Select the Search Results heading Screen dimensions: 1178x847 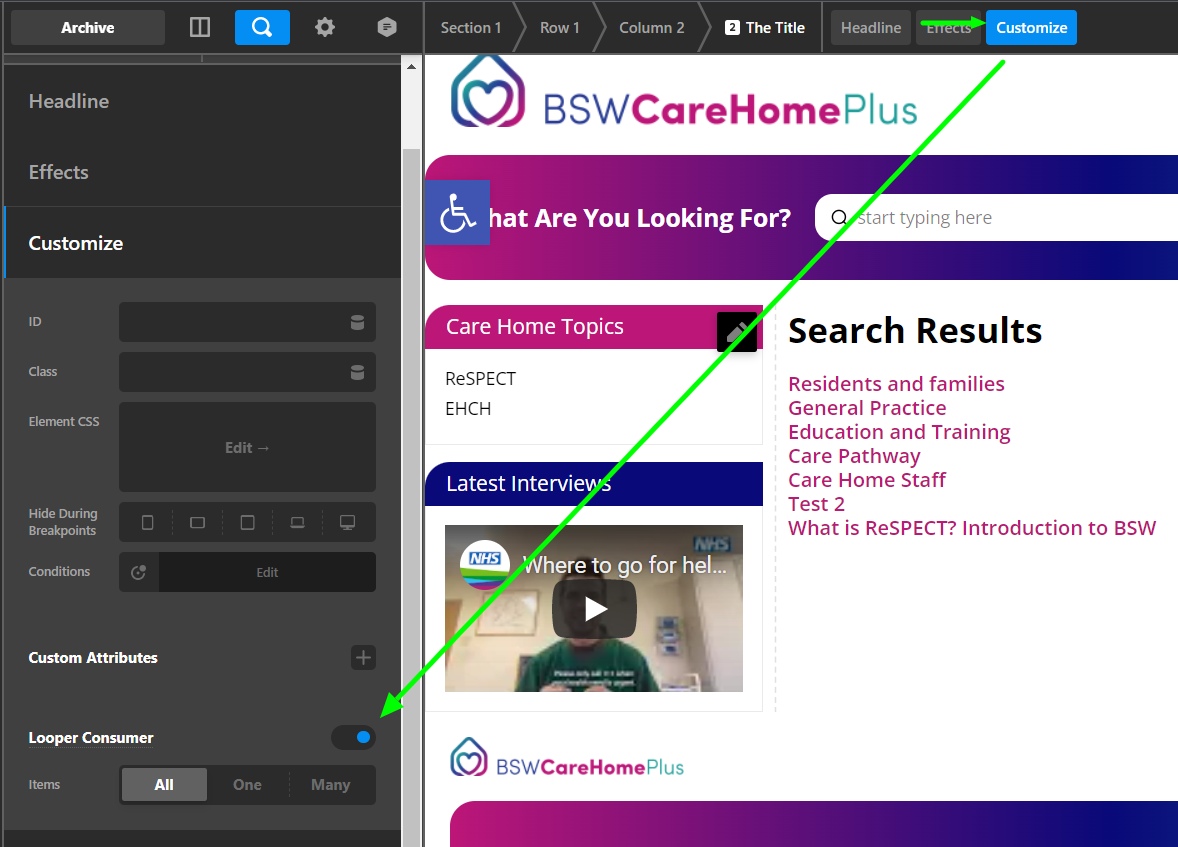(x=915, y=331)
